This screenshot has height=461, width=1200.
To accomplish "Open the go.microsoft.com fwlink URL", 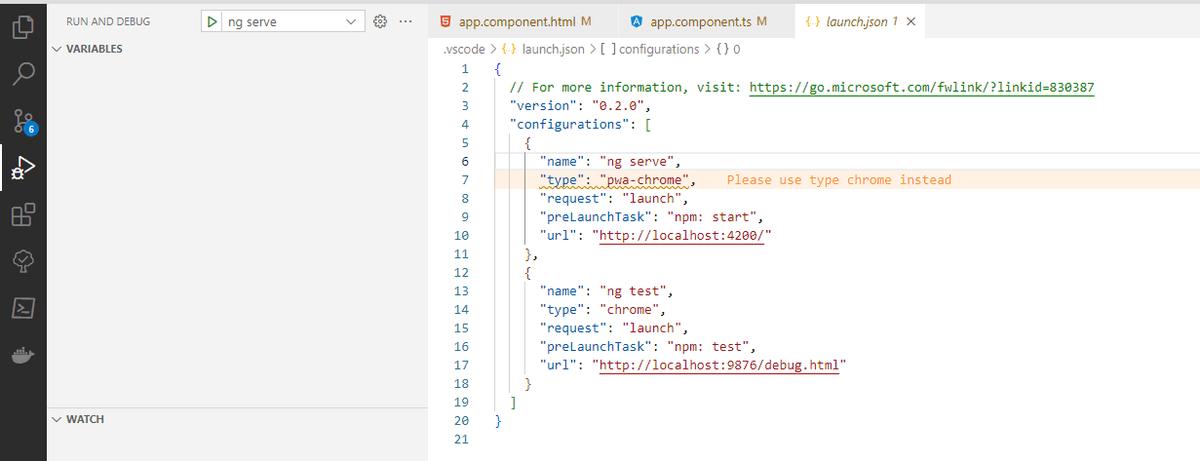I will (921, 88).
